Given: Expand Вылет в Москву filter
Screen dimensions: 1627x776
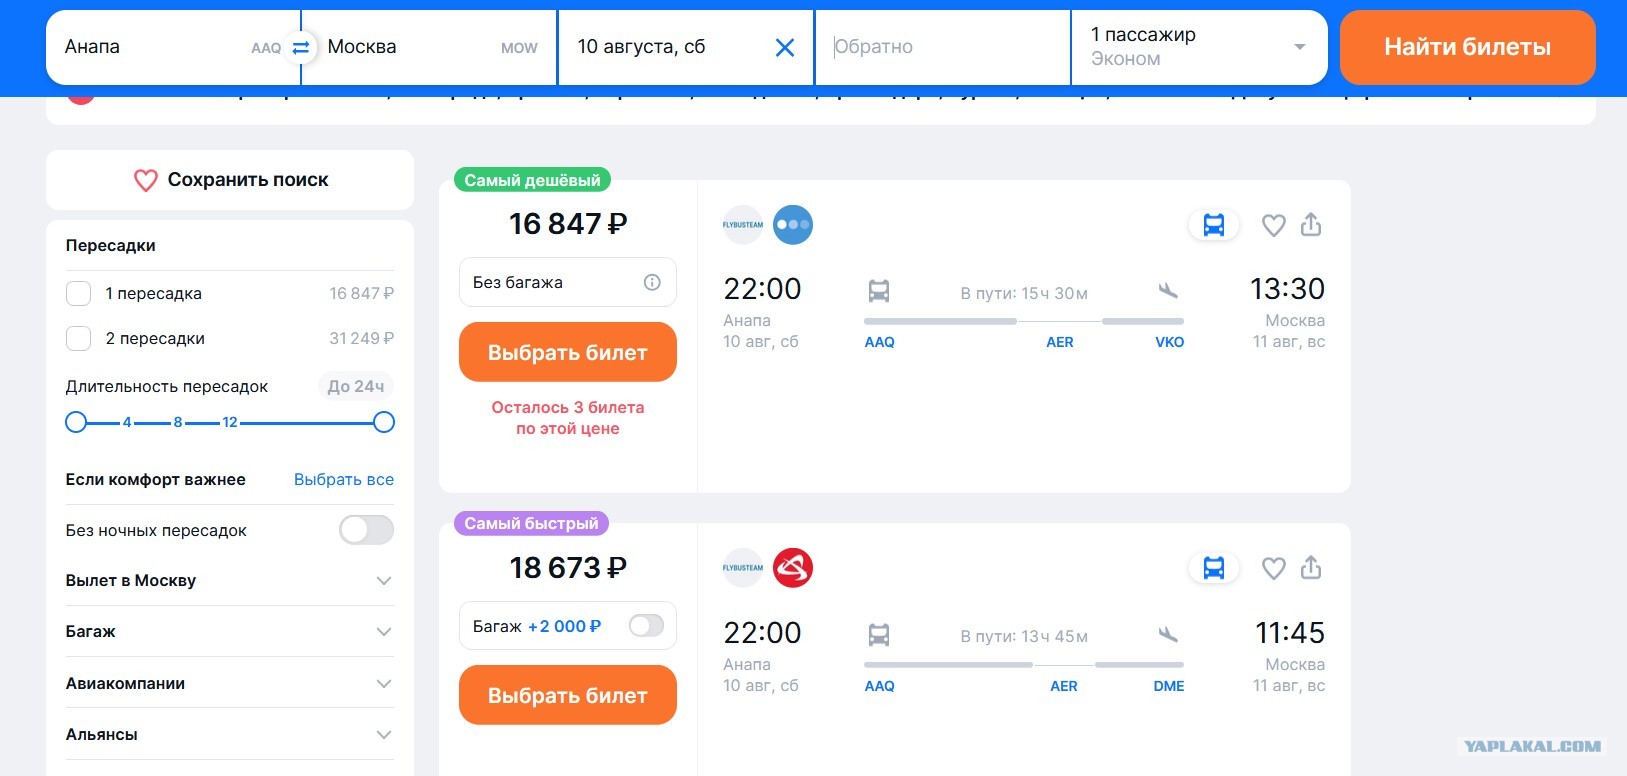Looking at the screenshot, I should [x=383, y=581].
